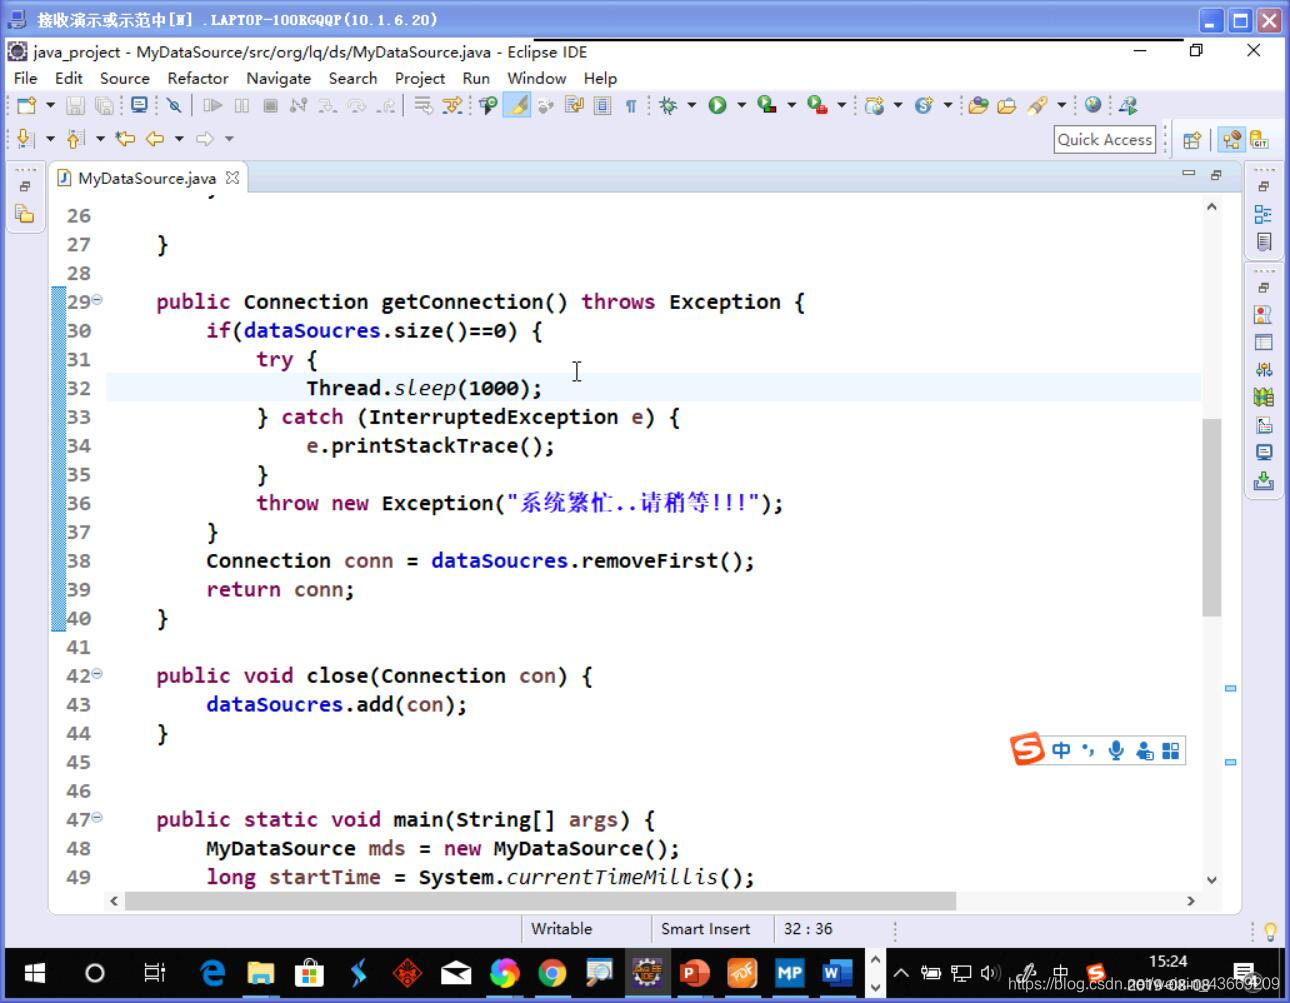Screen dimensions: 1290x1003
Task: Click the Package Explorer sidebar icon
Action: (x=24, y=214)
